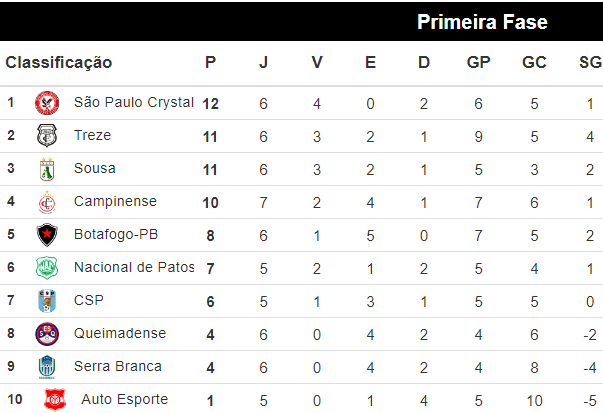Click the GP goals scored header

pos(478,62)
